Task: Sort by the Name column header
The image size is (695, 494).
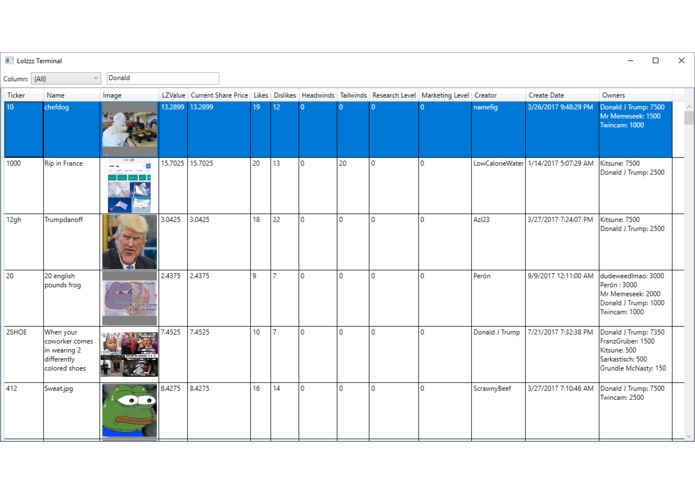Action: [71, 95]
